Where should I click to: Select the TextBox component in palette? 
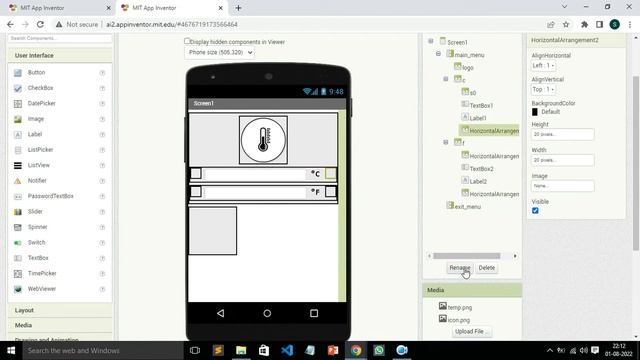pos(38,258)
